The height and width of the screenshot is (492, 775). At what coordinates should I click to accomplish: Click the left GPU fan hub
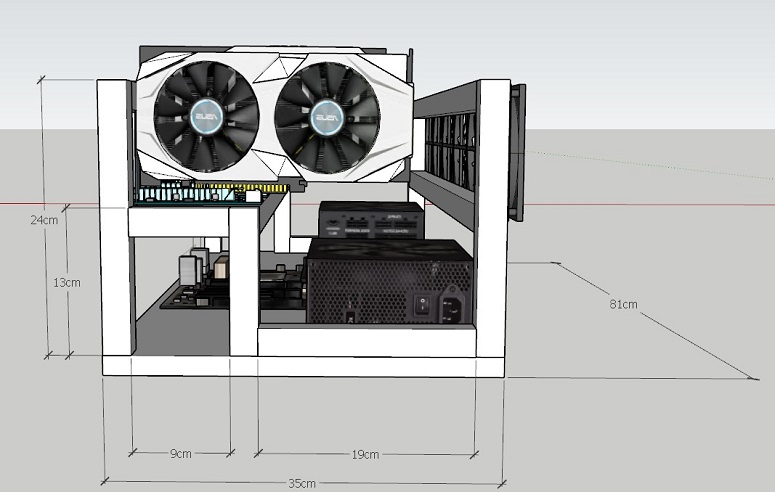pos(207,117)
